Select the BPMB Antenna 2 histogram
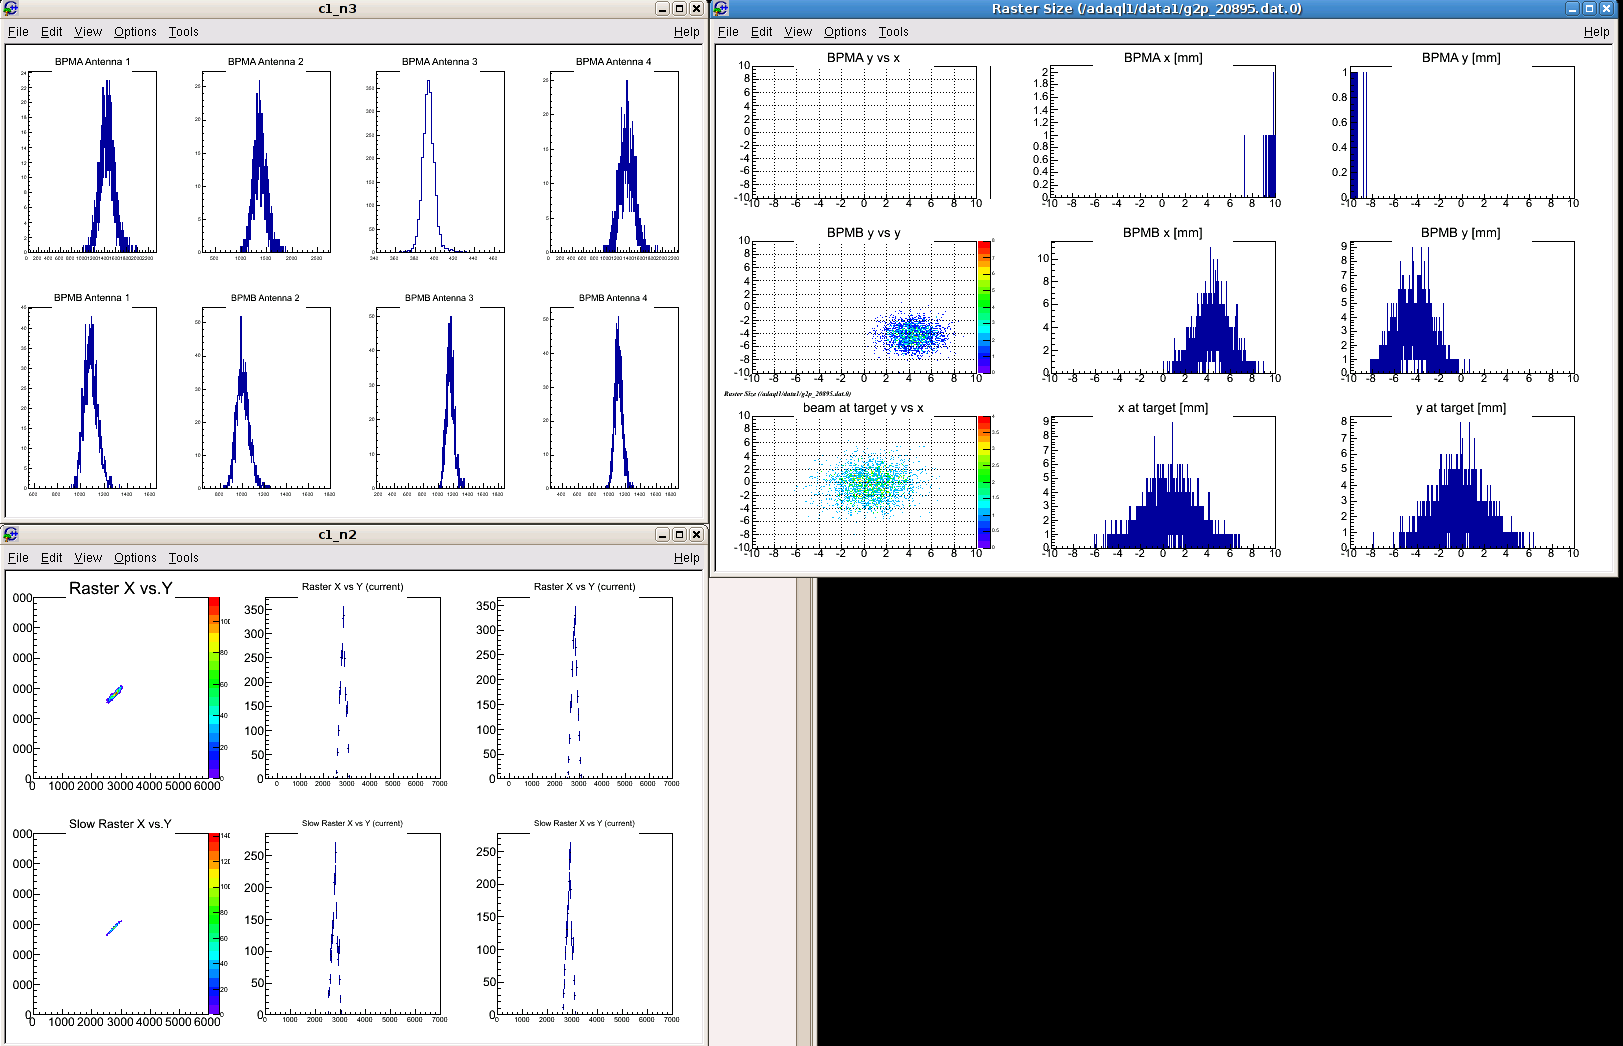 tap(266, 398)
